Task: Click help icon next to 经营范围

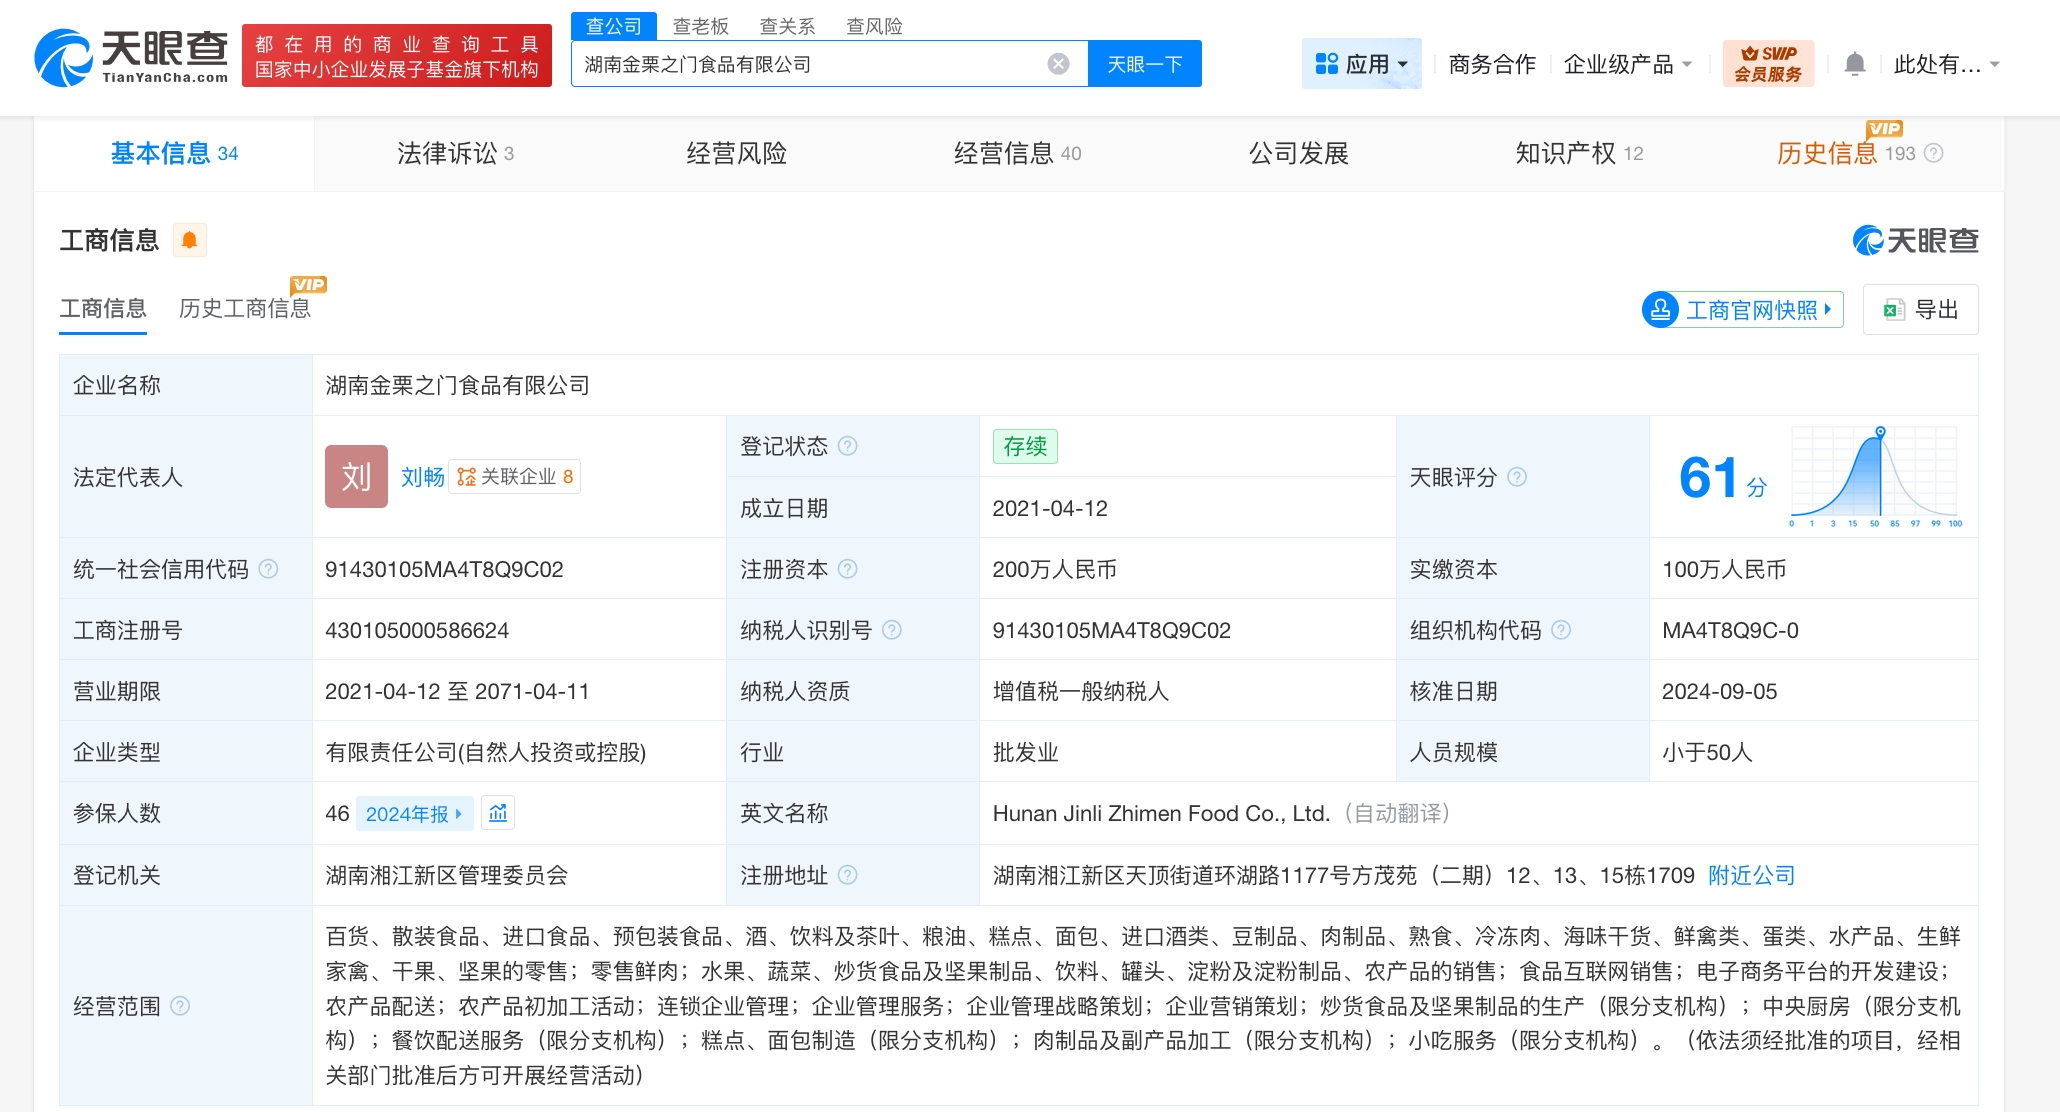Action: point(180,1006)
